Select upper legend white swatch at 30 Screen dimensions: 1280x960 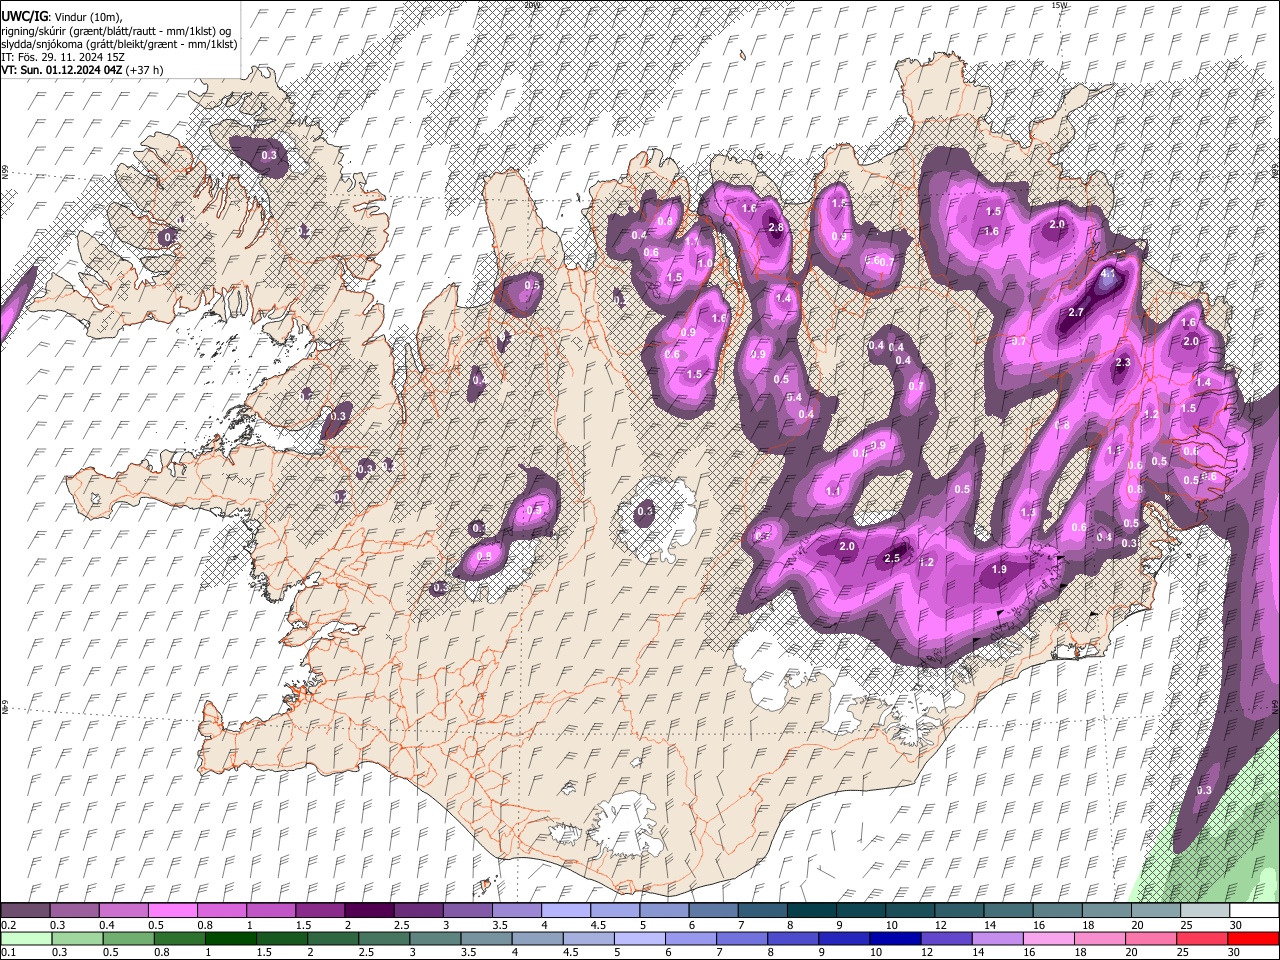1253,911
